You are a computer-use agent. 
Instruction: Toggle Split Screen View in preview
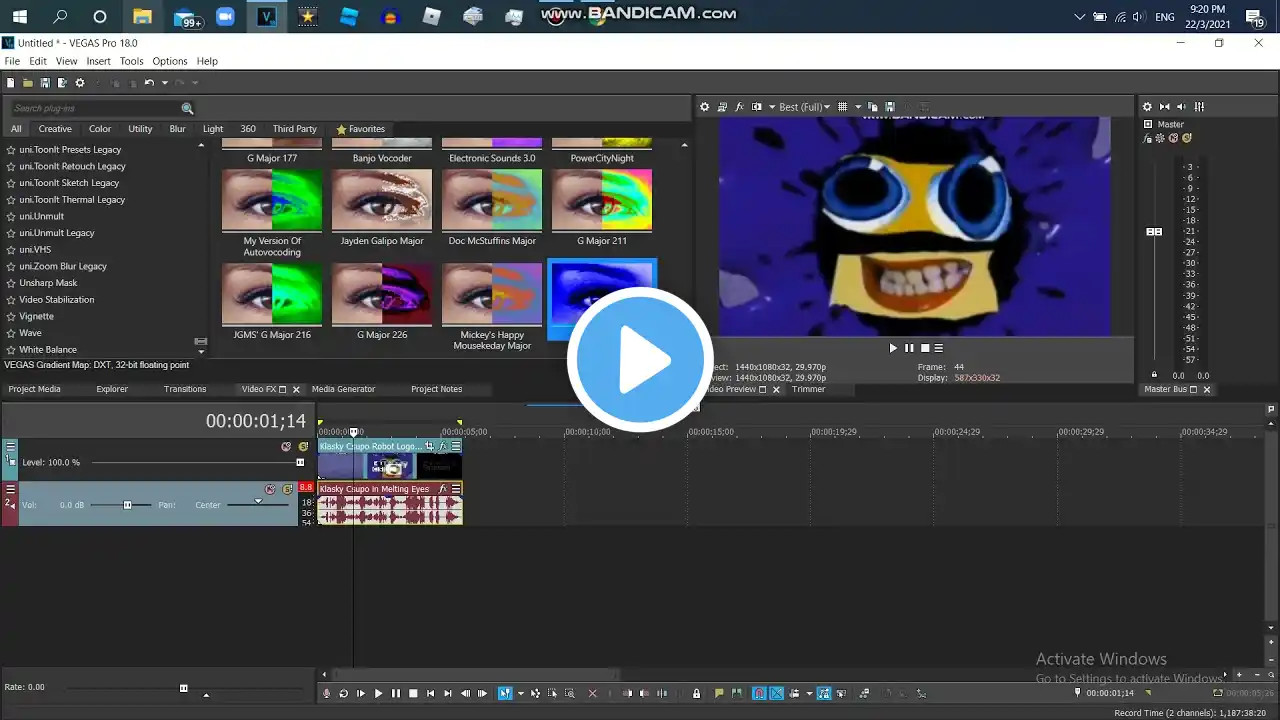[757, 107]
